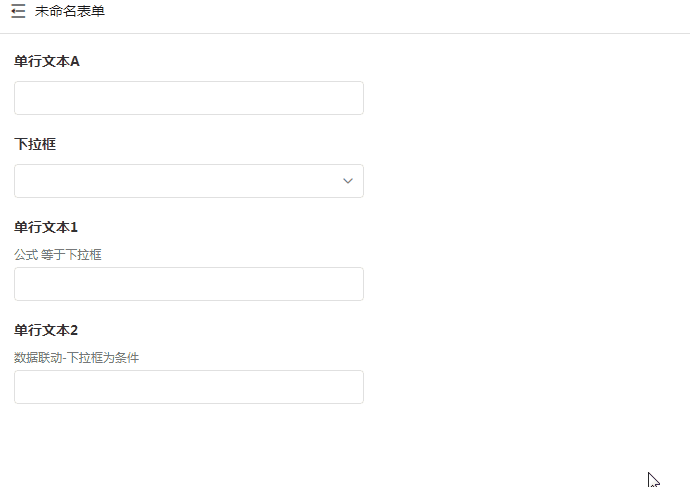
Task: Click the 单行文本2 field label
Action: coord(46,330)
